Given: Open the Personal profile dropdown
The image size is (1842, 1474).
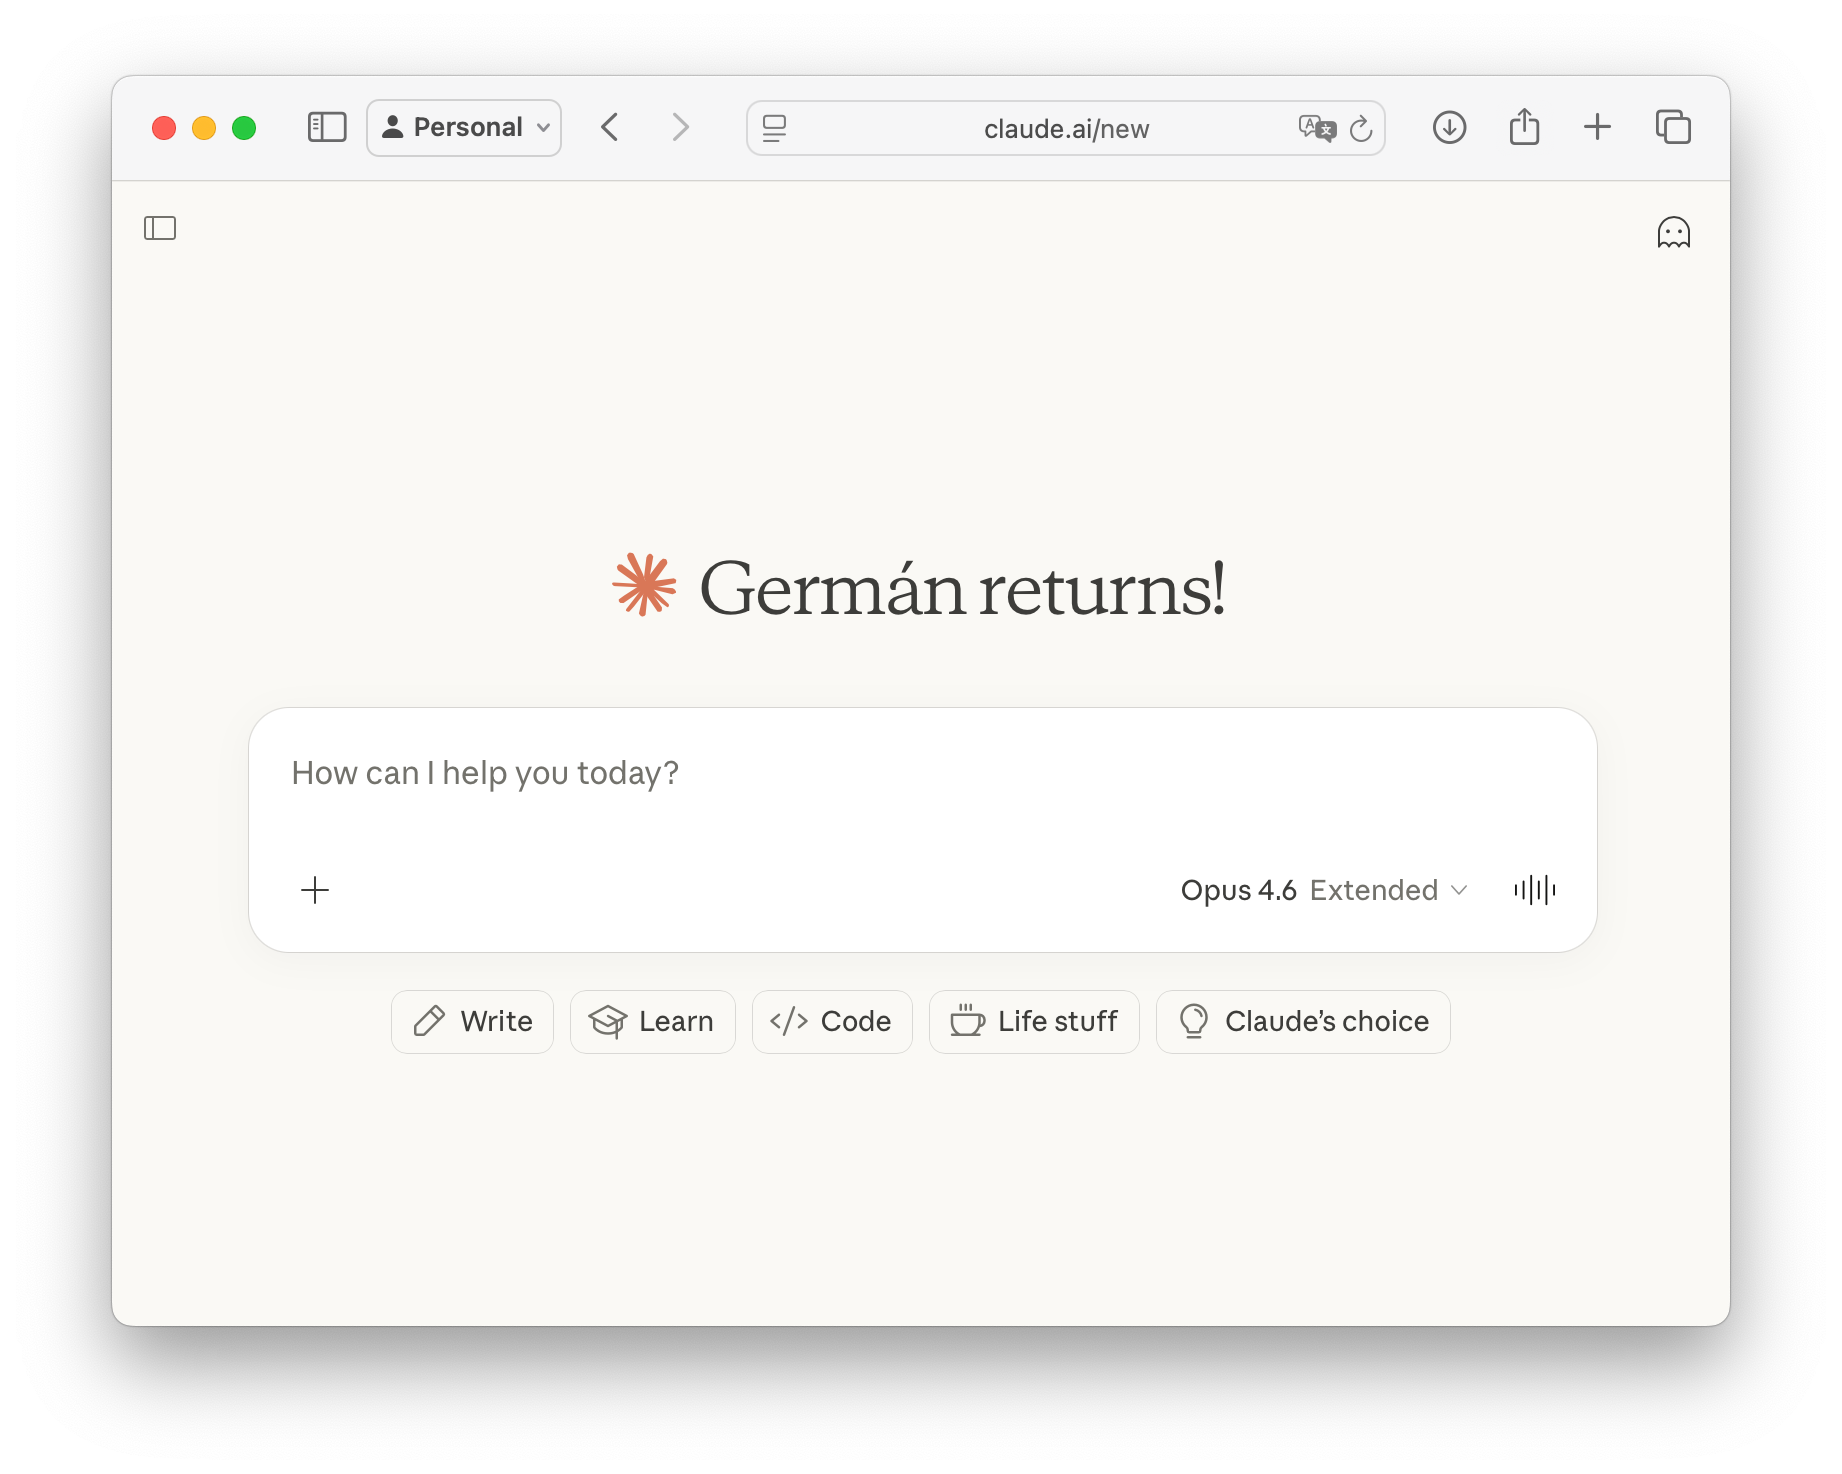Looking at the screenshot, I should pos(464,127).
